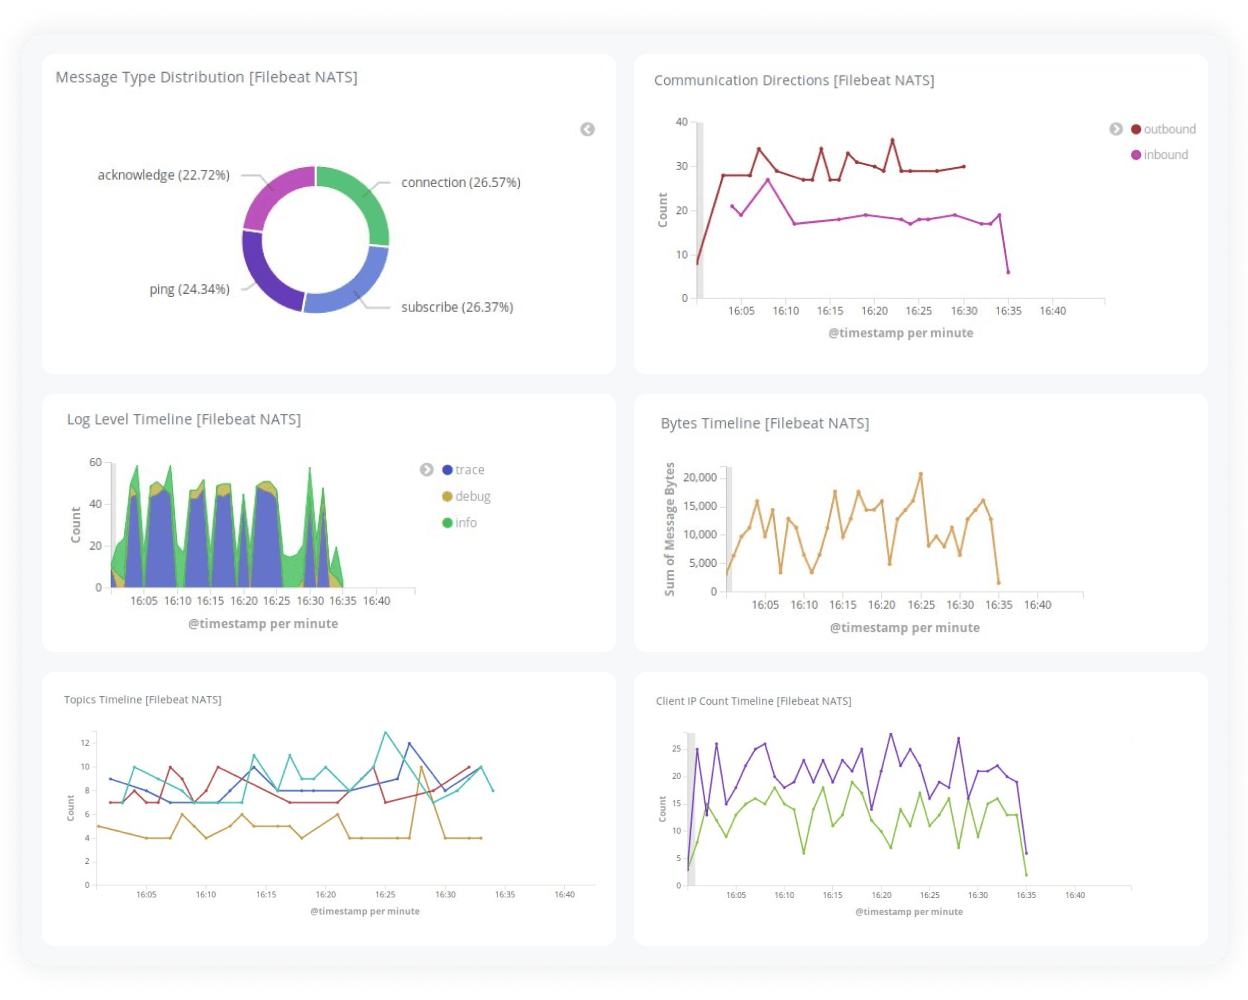Click the Topics Timeline panel title
The height and width of the screenshot is (1000, 1248).
(142, 699)
